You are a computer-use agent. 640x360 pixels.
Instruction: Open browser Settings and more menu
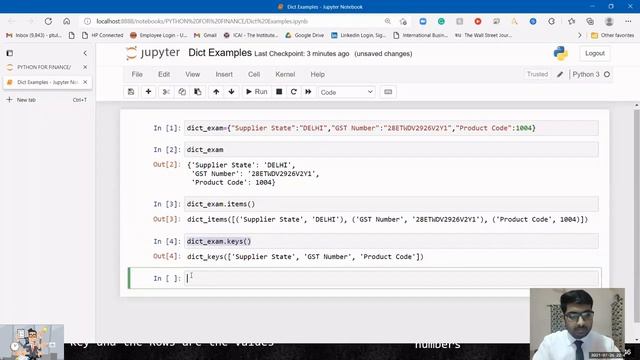[628, 21]
